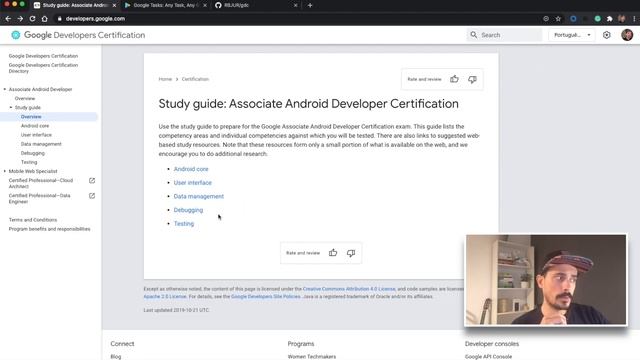
Task: Open the Portuguese language dropdown
Action: click(x=572, y=35)
